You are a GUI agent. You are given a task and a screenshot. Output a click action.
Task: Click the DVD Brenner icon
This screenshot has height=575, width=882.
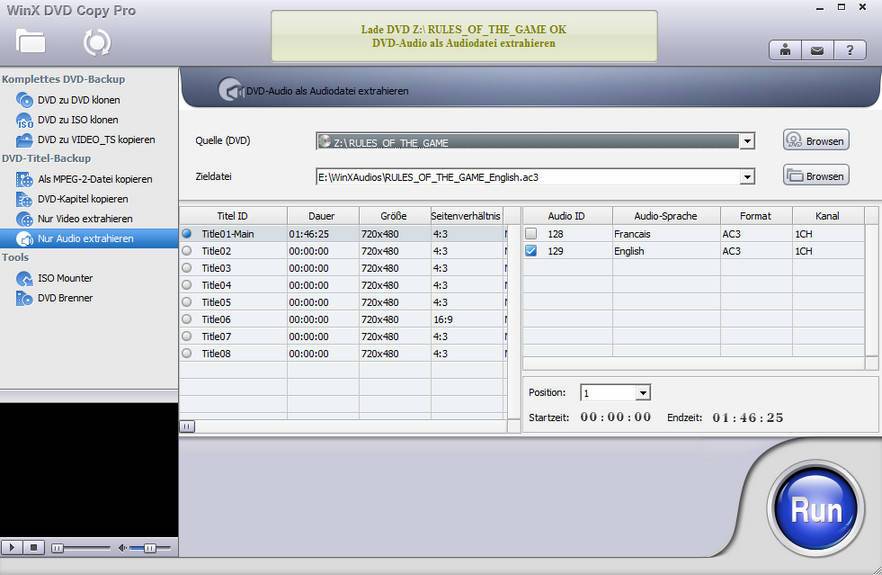coord(25,298)
